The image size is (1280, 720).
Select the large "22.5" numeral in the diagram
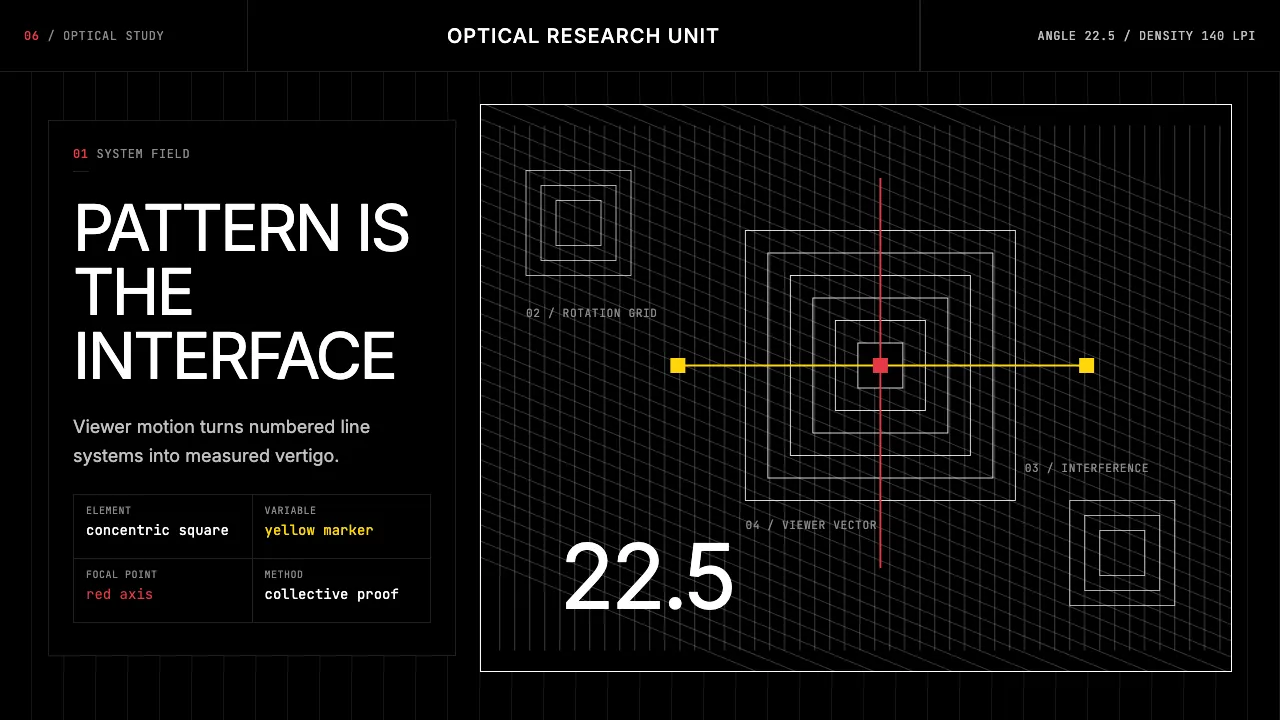(x=648, y=578)
